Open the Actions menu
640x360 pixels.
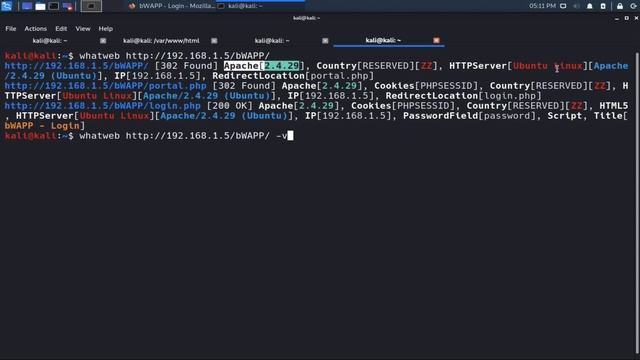coord(36,29)
